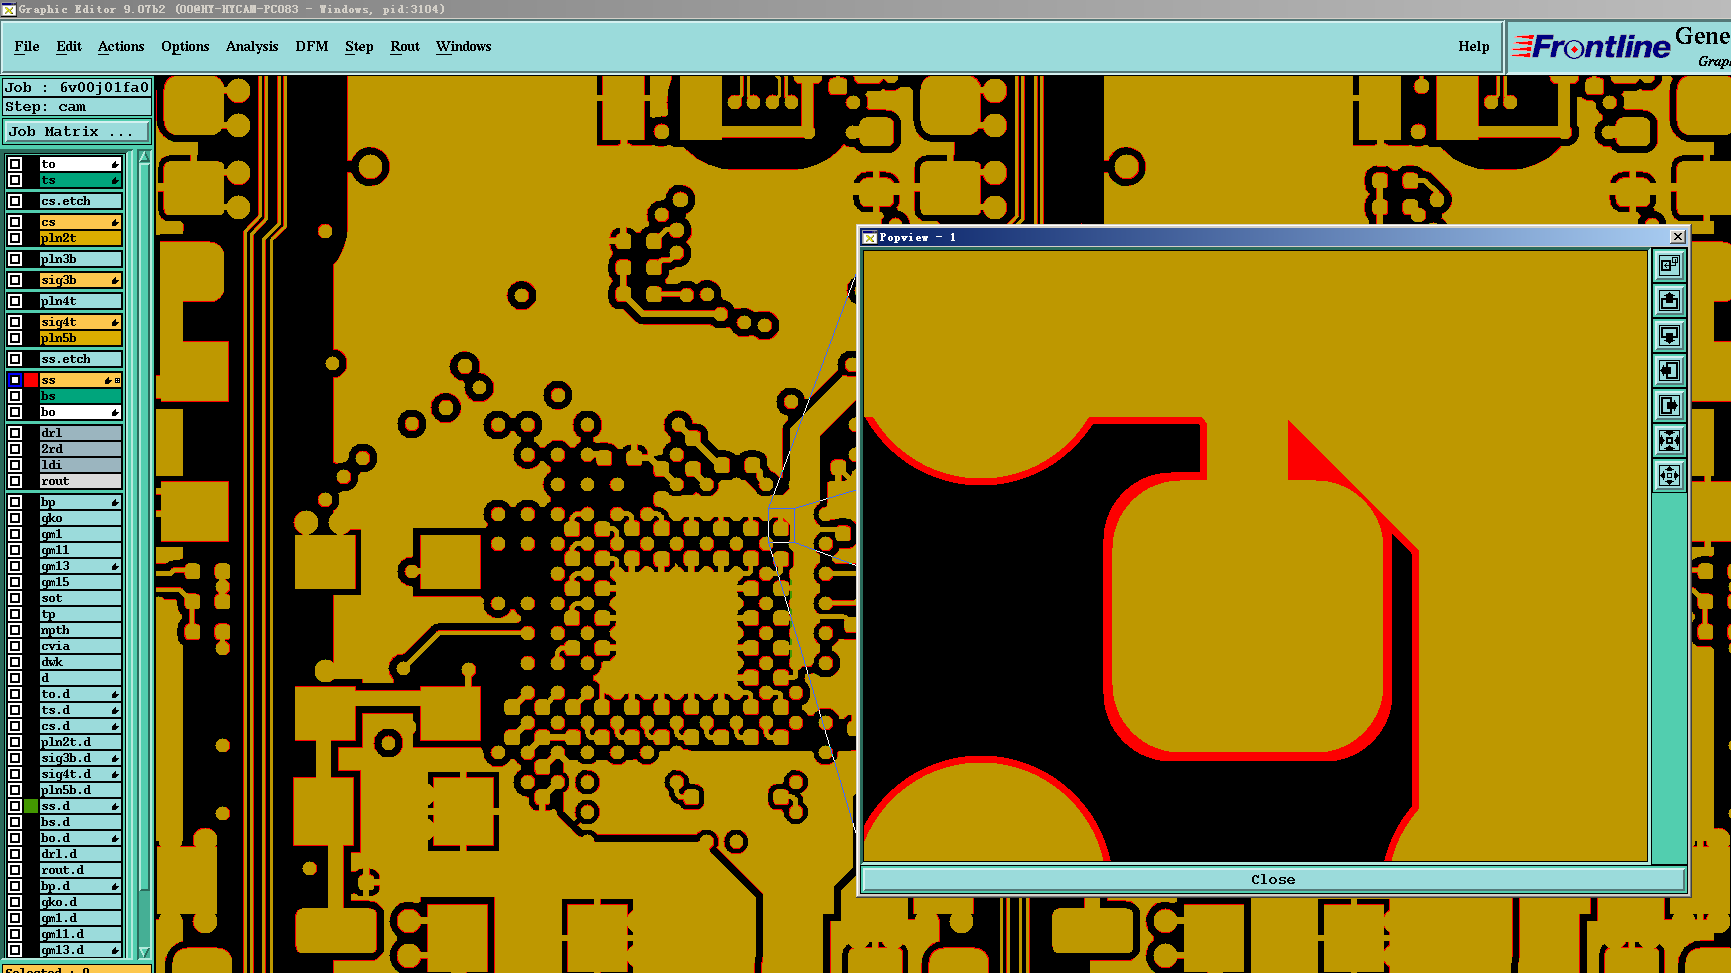The width and height of the screenshot is (1731, 973).
Task: Toggle display checkbox for layer 'ss'
Action: (15, 380)
